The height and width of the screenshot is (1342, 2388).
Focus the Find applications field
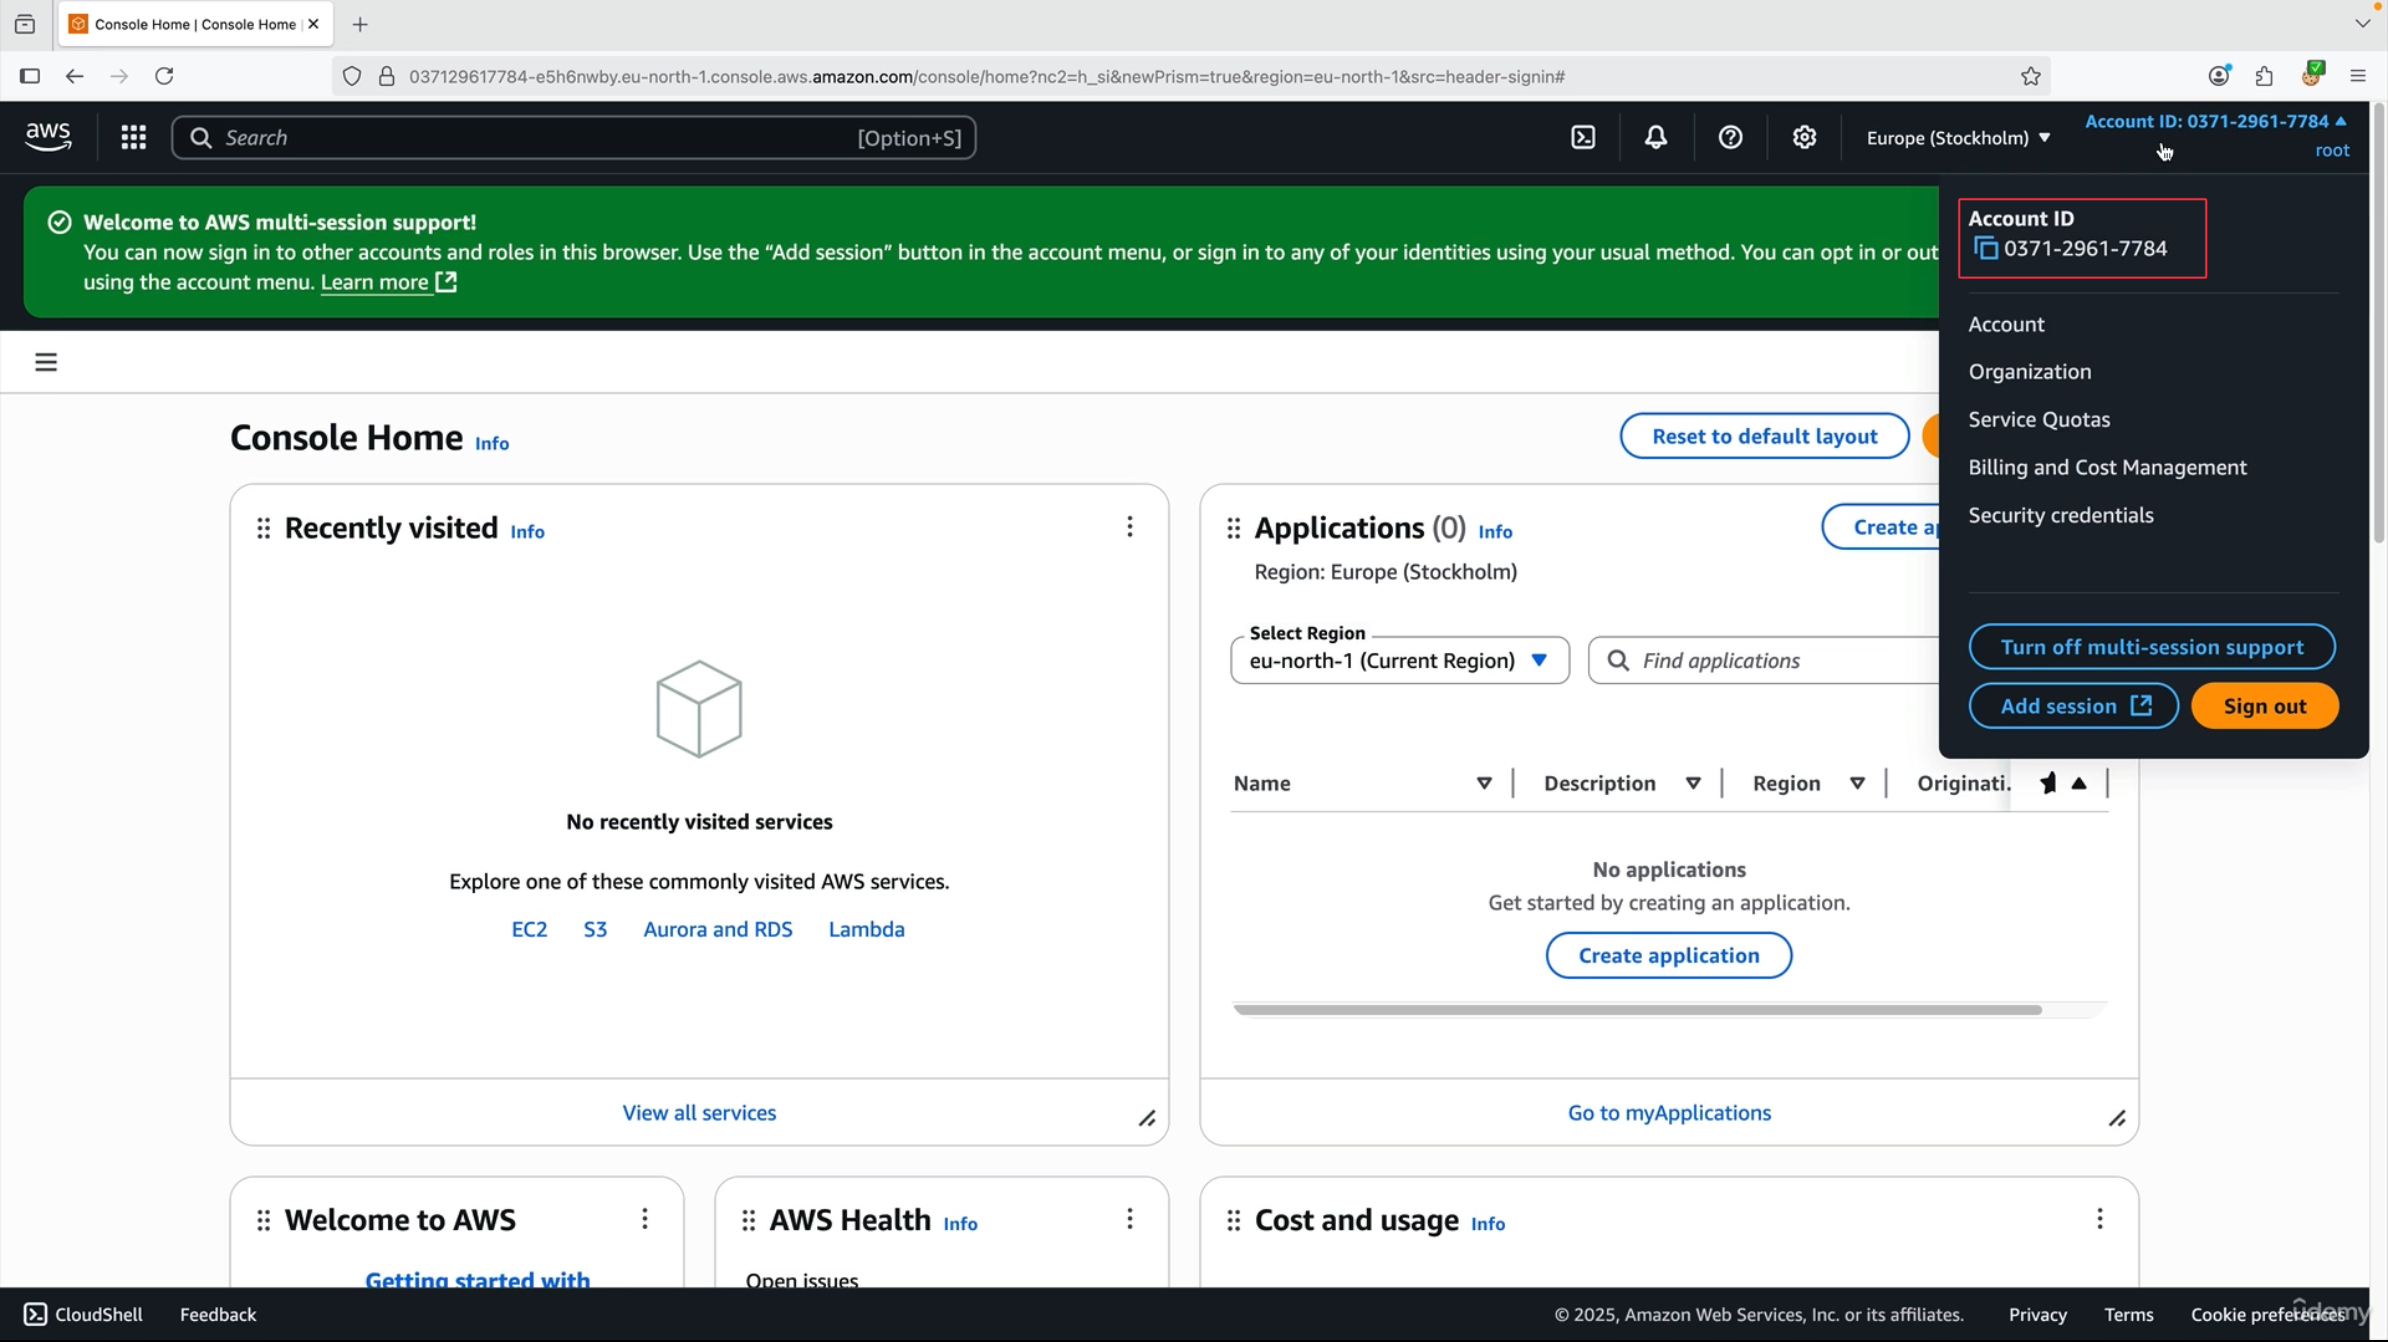[1765, 660]
